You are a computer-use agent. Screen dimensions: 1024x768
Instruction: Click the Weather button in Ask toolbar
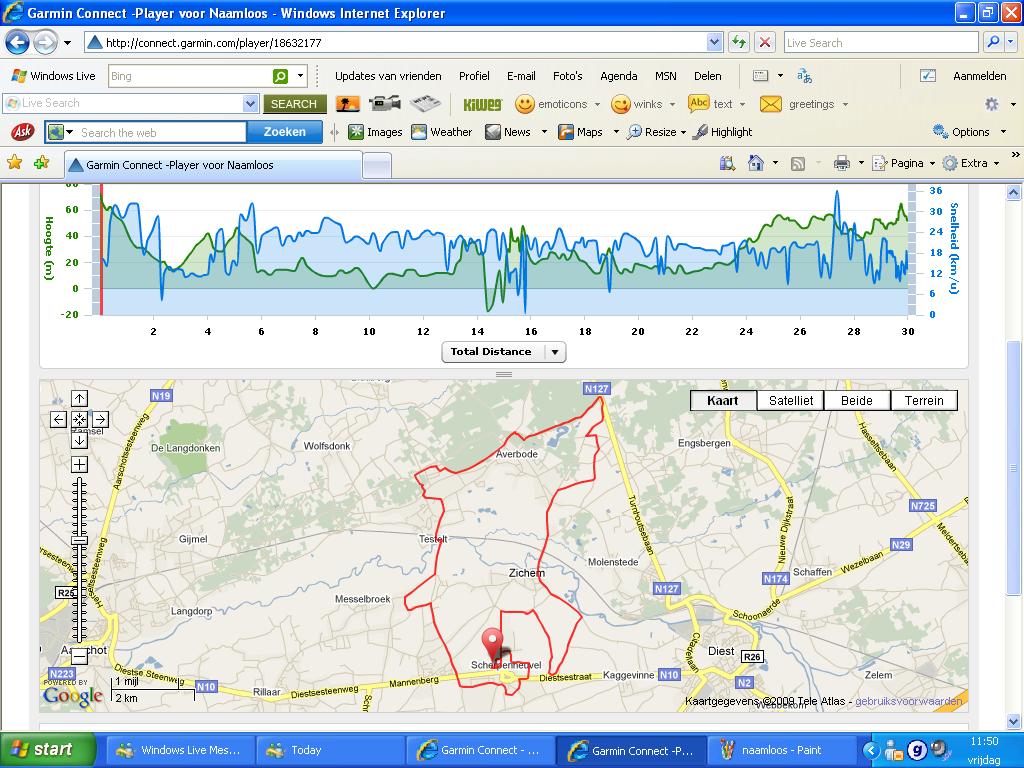pyautogui.click(x=441, y=132)
